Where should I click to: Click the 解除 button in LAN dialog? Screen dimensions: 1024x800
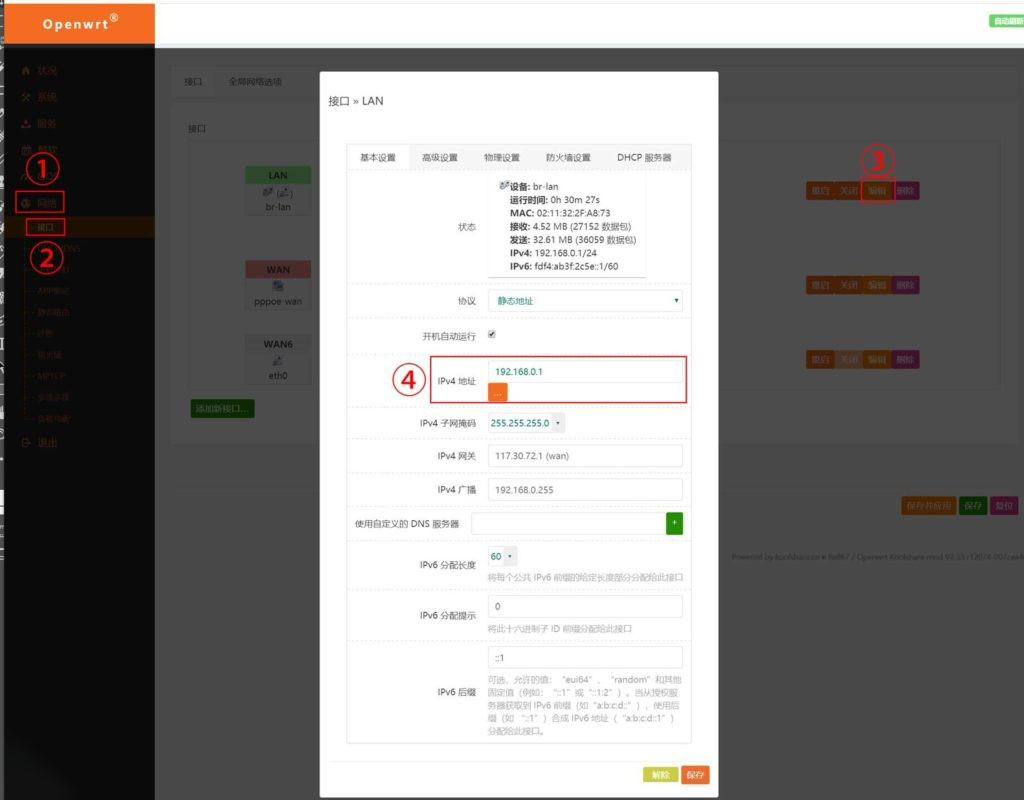[x=660, y=775]
